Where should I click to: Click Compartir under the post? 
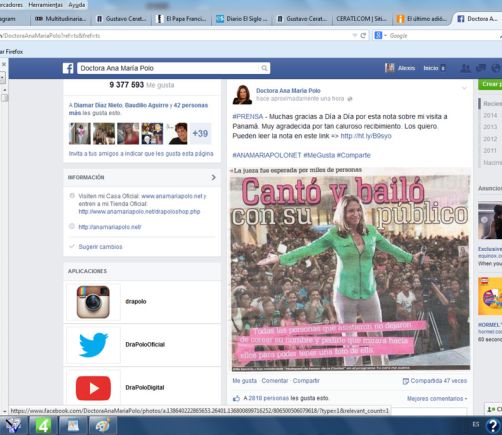pyautogui.click(x=306, y=381)
